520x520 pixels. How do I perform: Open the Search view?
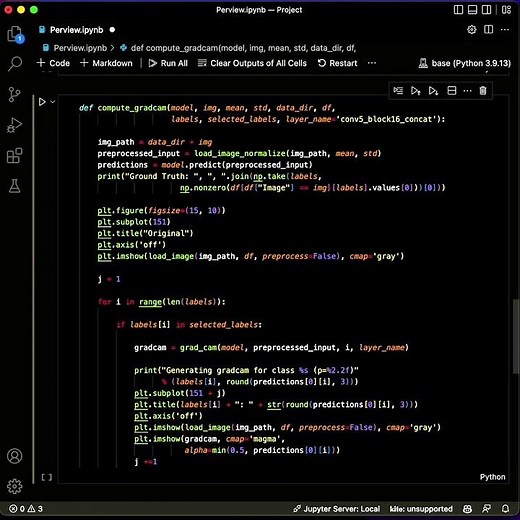(x=14, y=64)
